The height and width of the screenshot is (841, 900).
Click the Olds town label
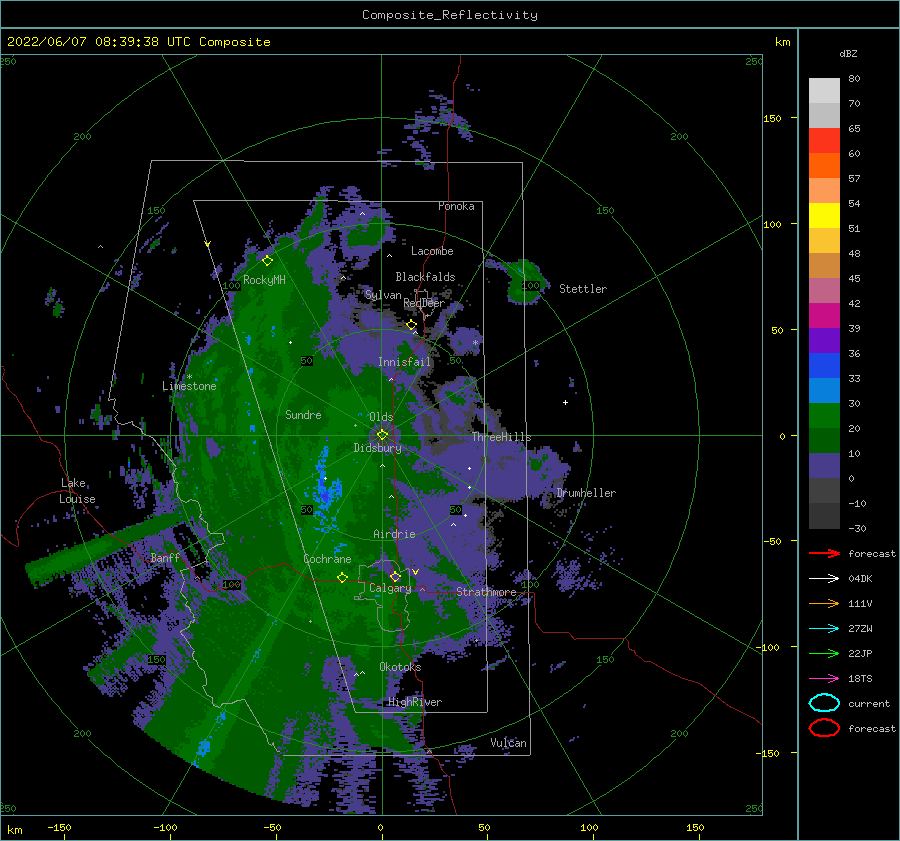(x=381, y=417)
